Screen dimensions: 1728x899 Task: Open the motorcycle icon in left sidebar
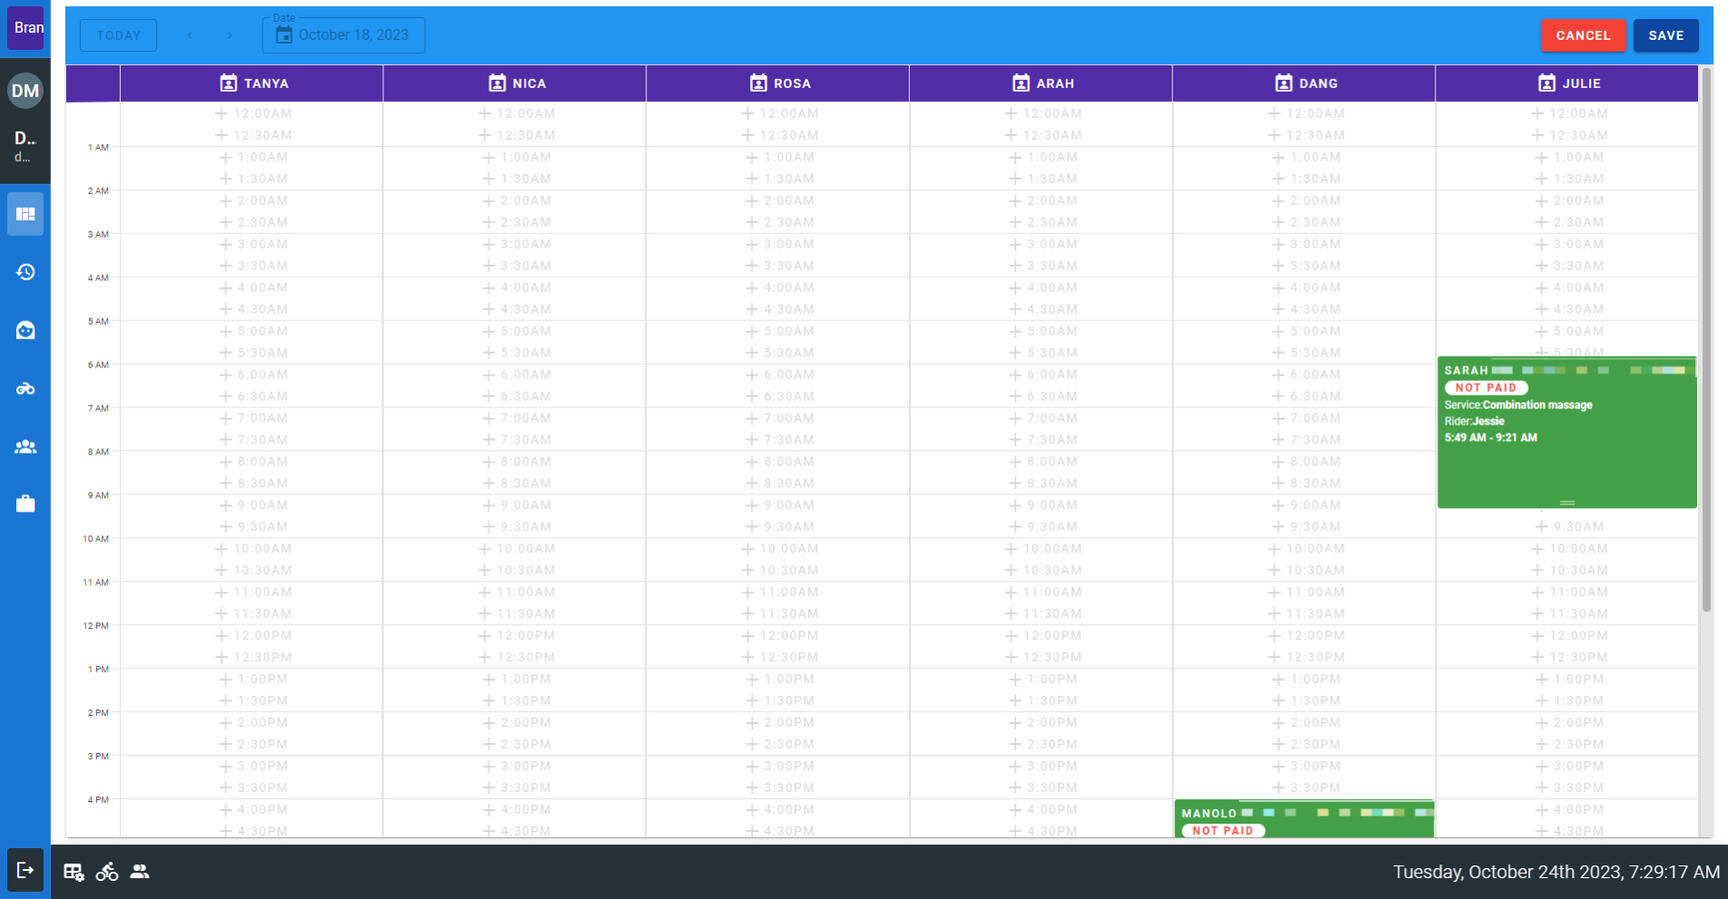tap(25, 388)
